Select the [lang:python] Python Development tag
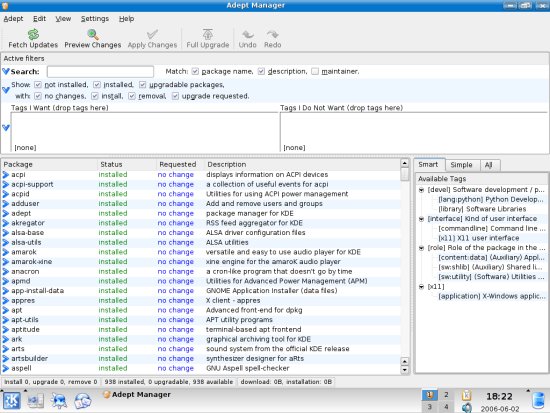550x413 pixels. tap(490, 200)
